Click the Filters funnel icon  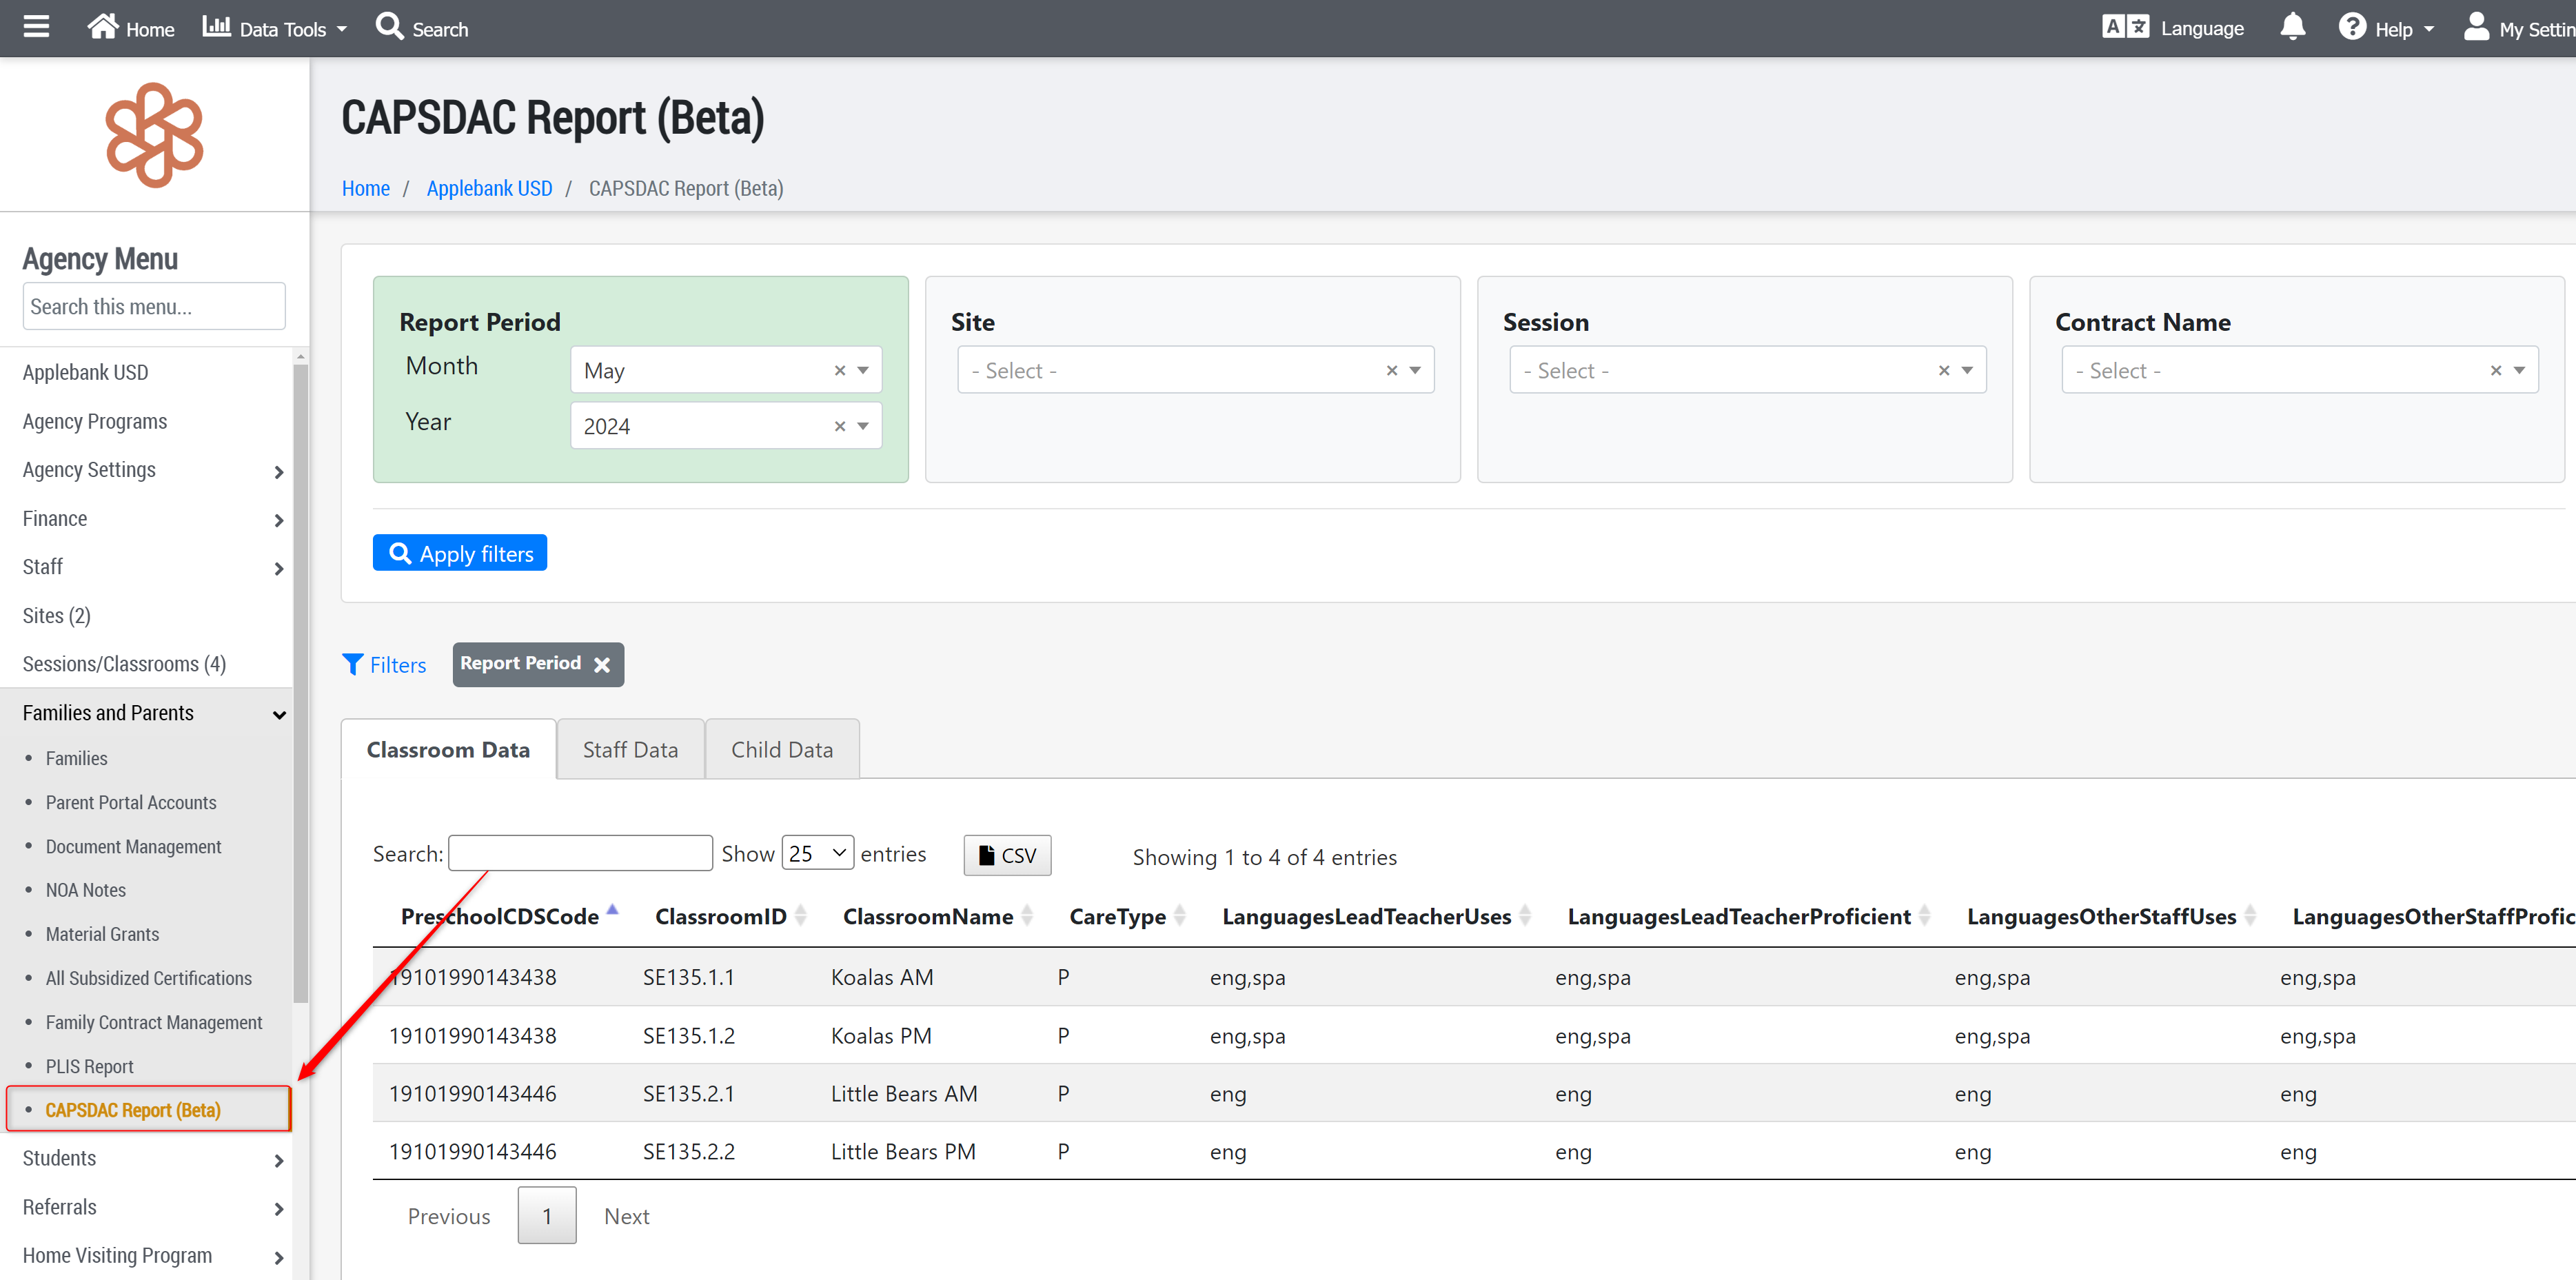coord(352,664)
